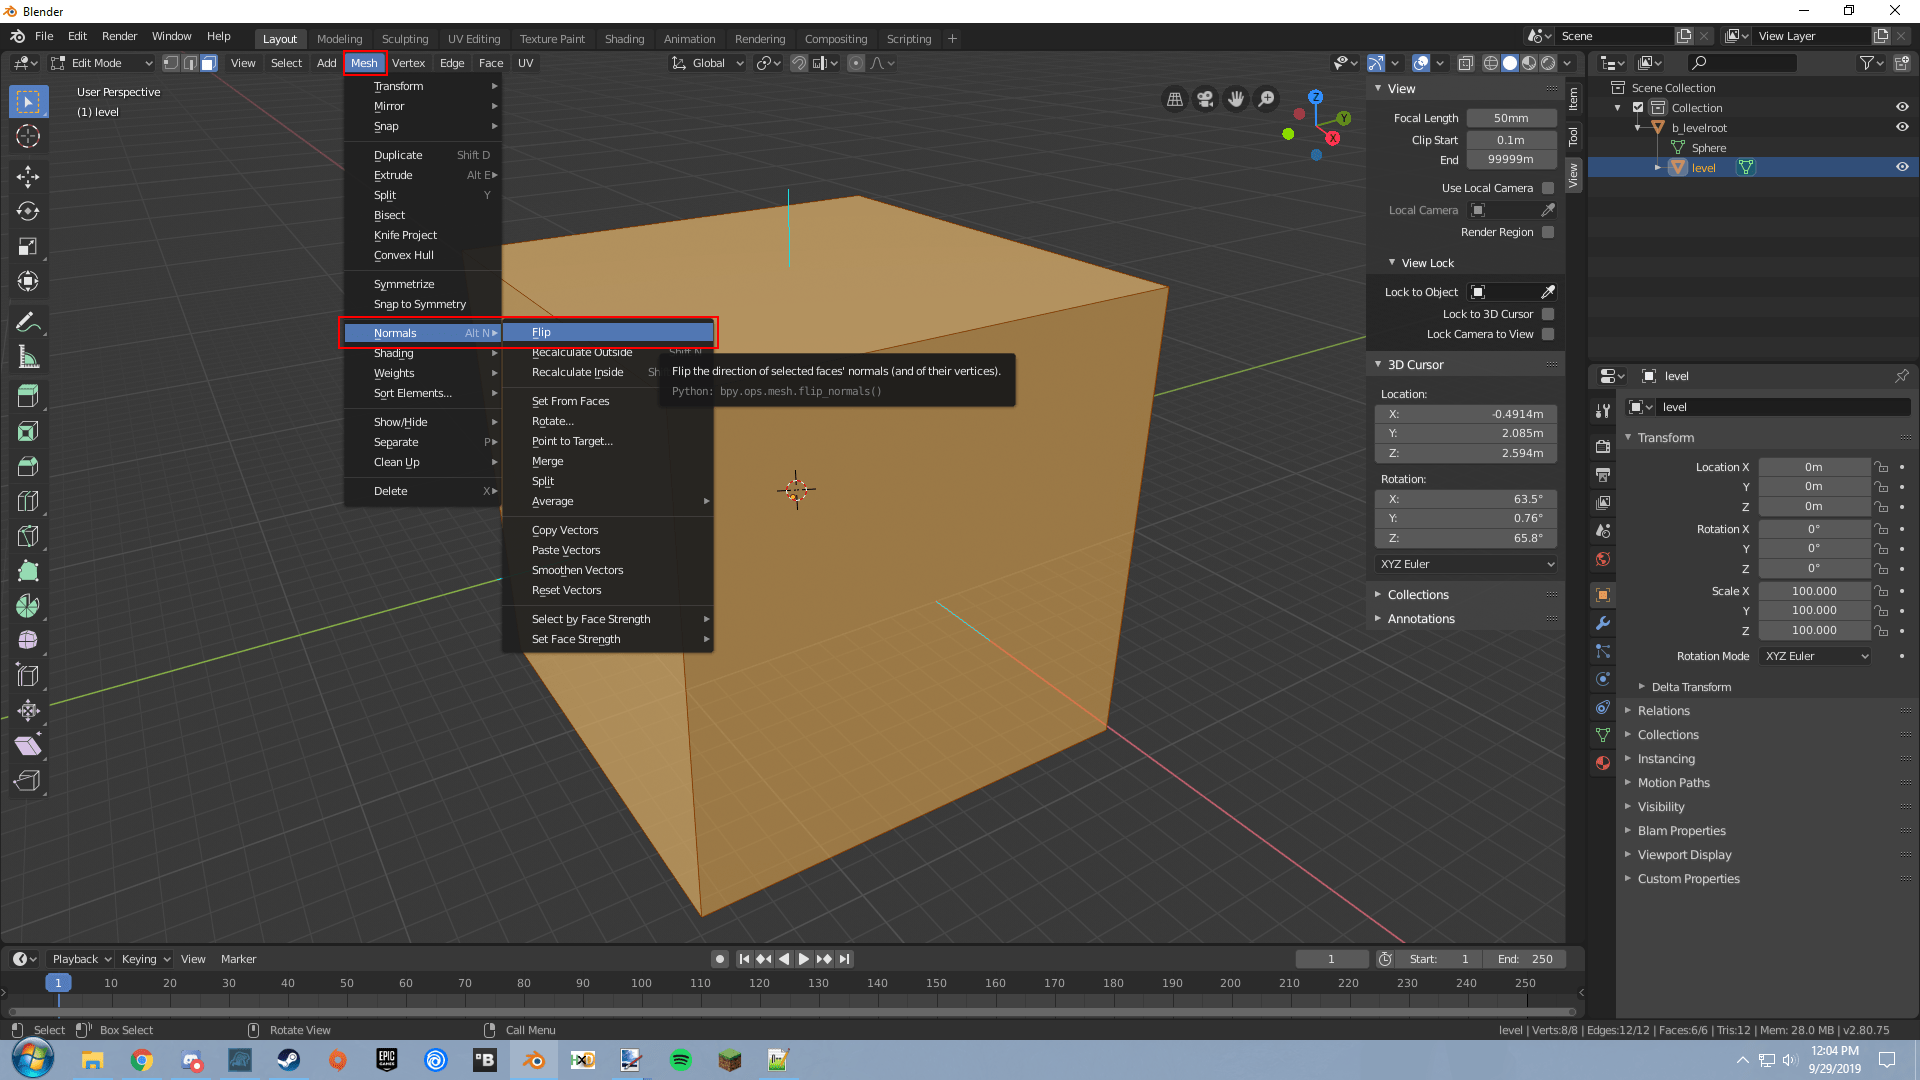Select the Rotate tool
Viewport: 1920px width, 1080px height.
click(x=28, y=211)
